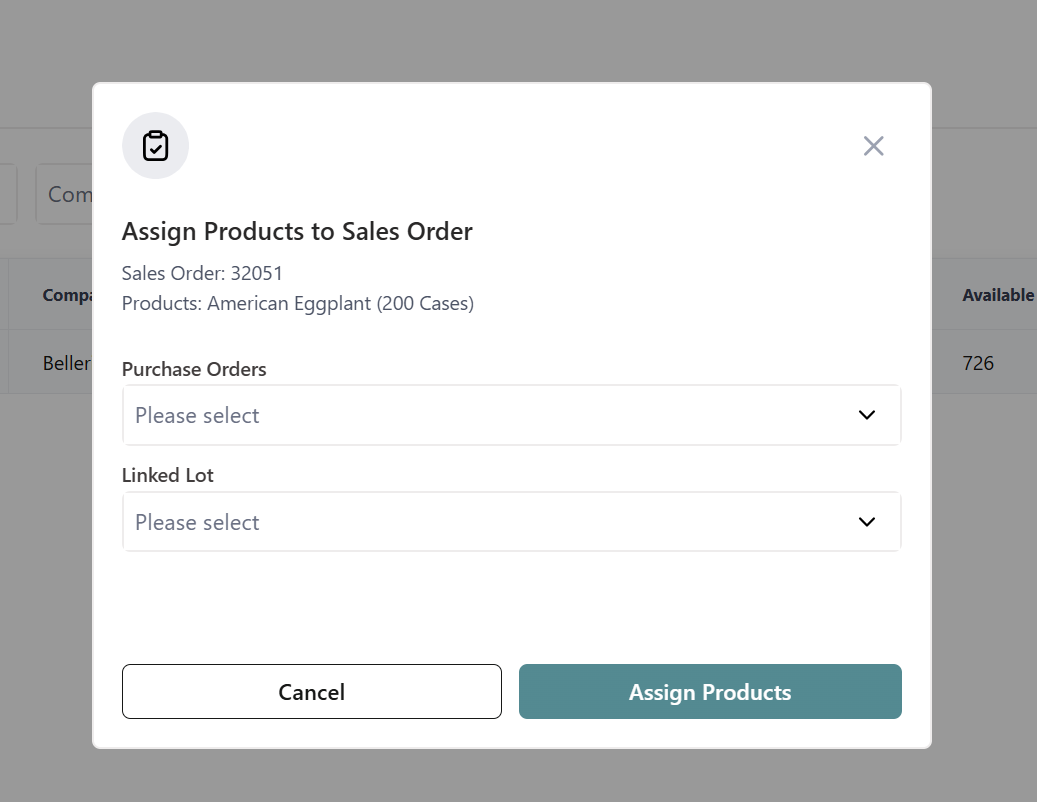Open the Purchase Orders dropdown field
Viewport: 1037px width, 802px height.
[x=490, y=415]
